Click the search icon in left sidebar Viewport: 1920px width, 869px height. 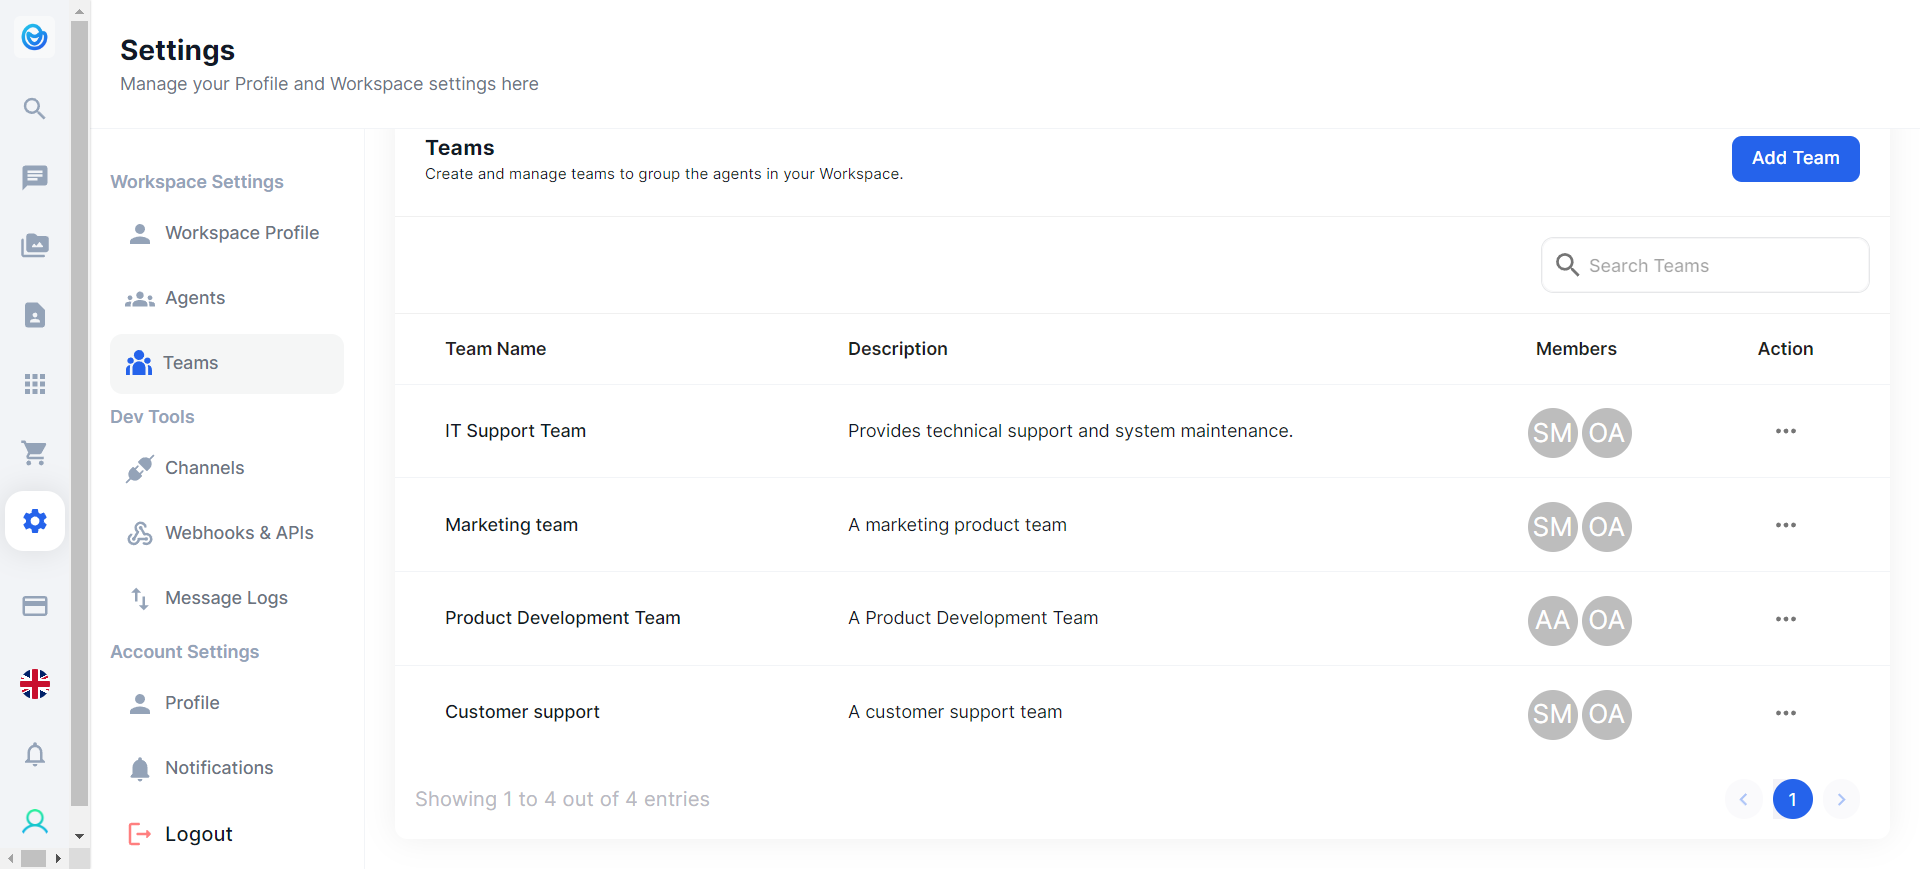(35, 108)
